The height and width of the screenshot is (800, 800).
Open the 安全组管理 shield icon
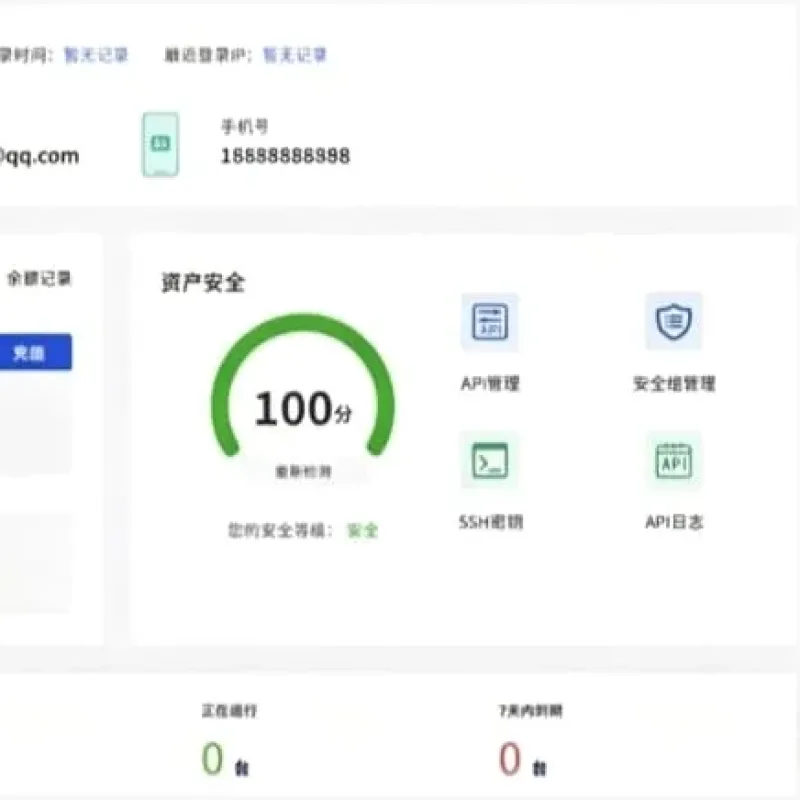tap(673, 321)
